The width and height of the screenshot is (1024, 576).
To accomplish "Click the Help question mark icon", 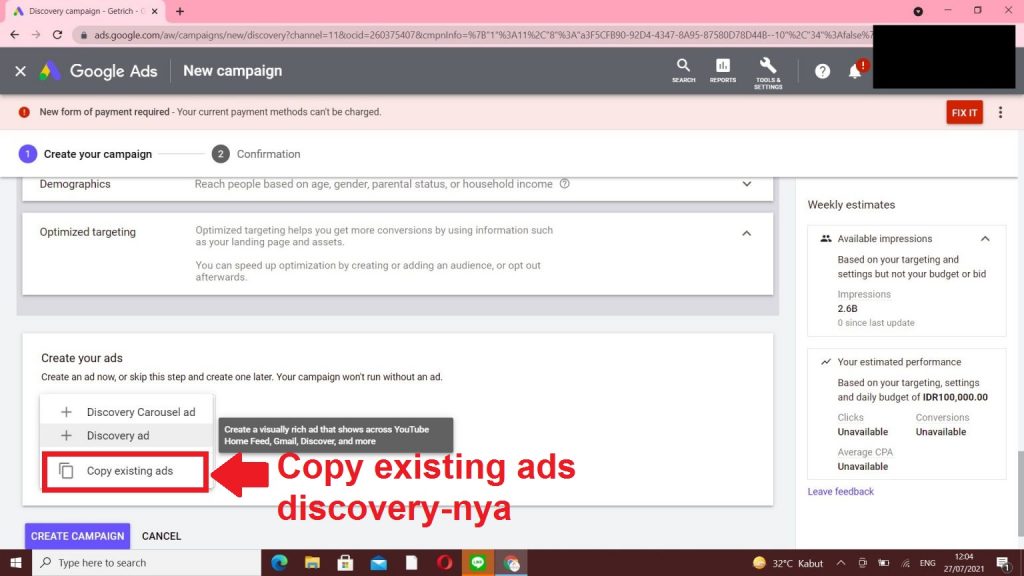I will (822, 71).
